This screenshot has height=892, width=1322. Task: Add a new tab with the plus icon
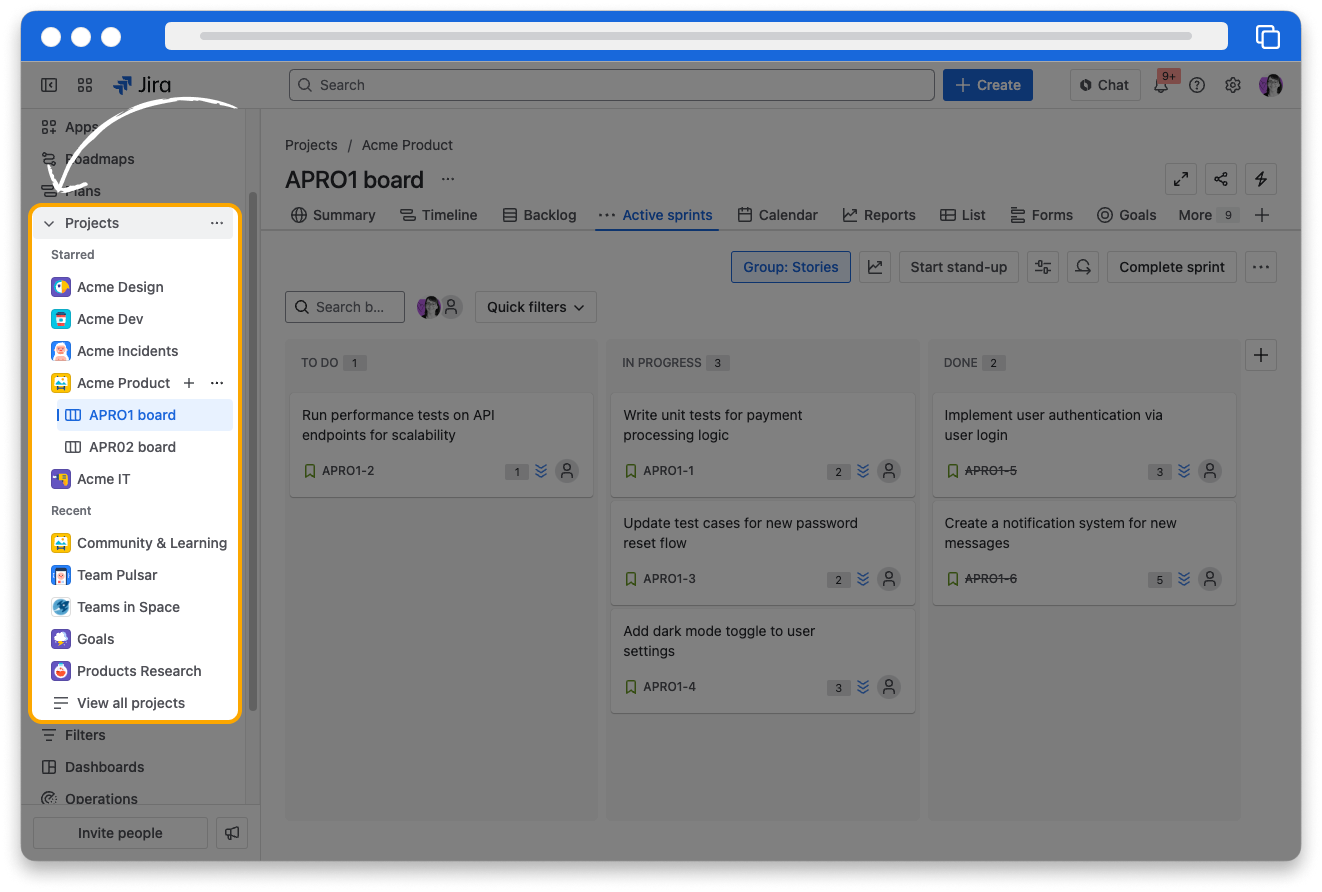click(1262, 215)
